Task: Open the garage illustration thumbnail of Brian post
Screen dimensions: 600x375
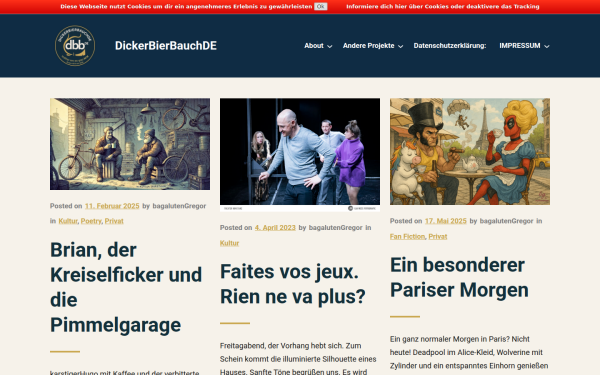Action: click(130, 144)
